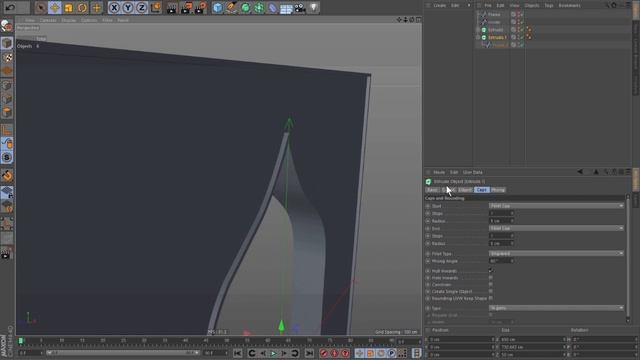Switch to Texture mode in sidebar
Screen dimensions: 640x360
pos(7,57)
